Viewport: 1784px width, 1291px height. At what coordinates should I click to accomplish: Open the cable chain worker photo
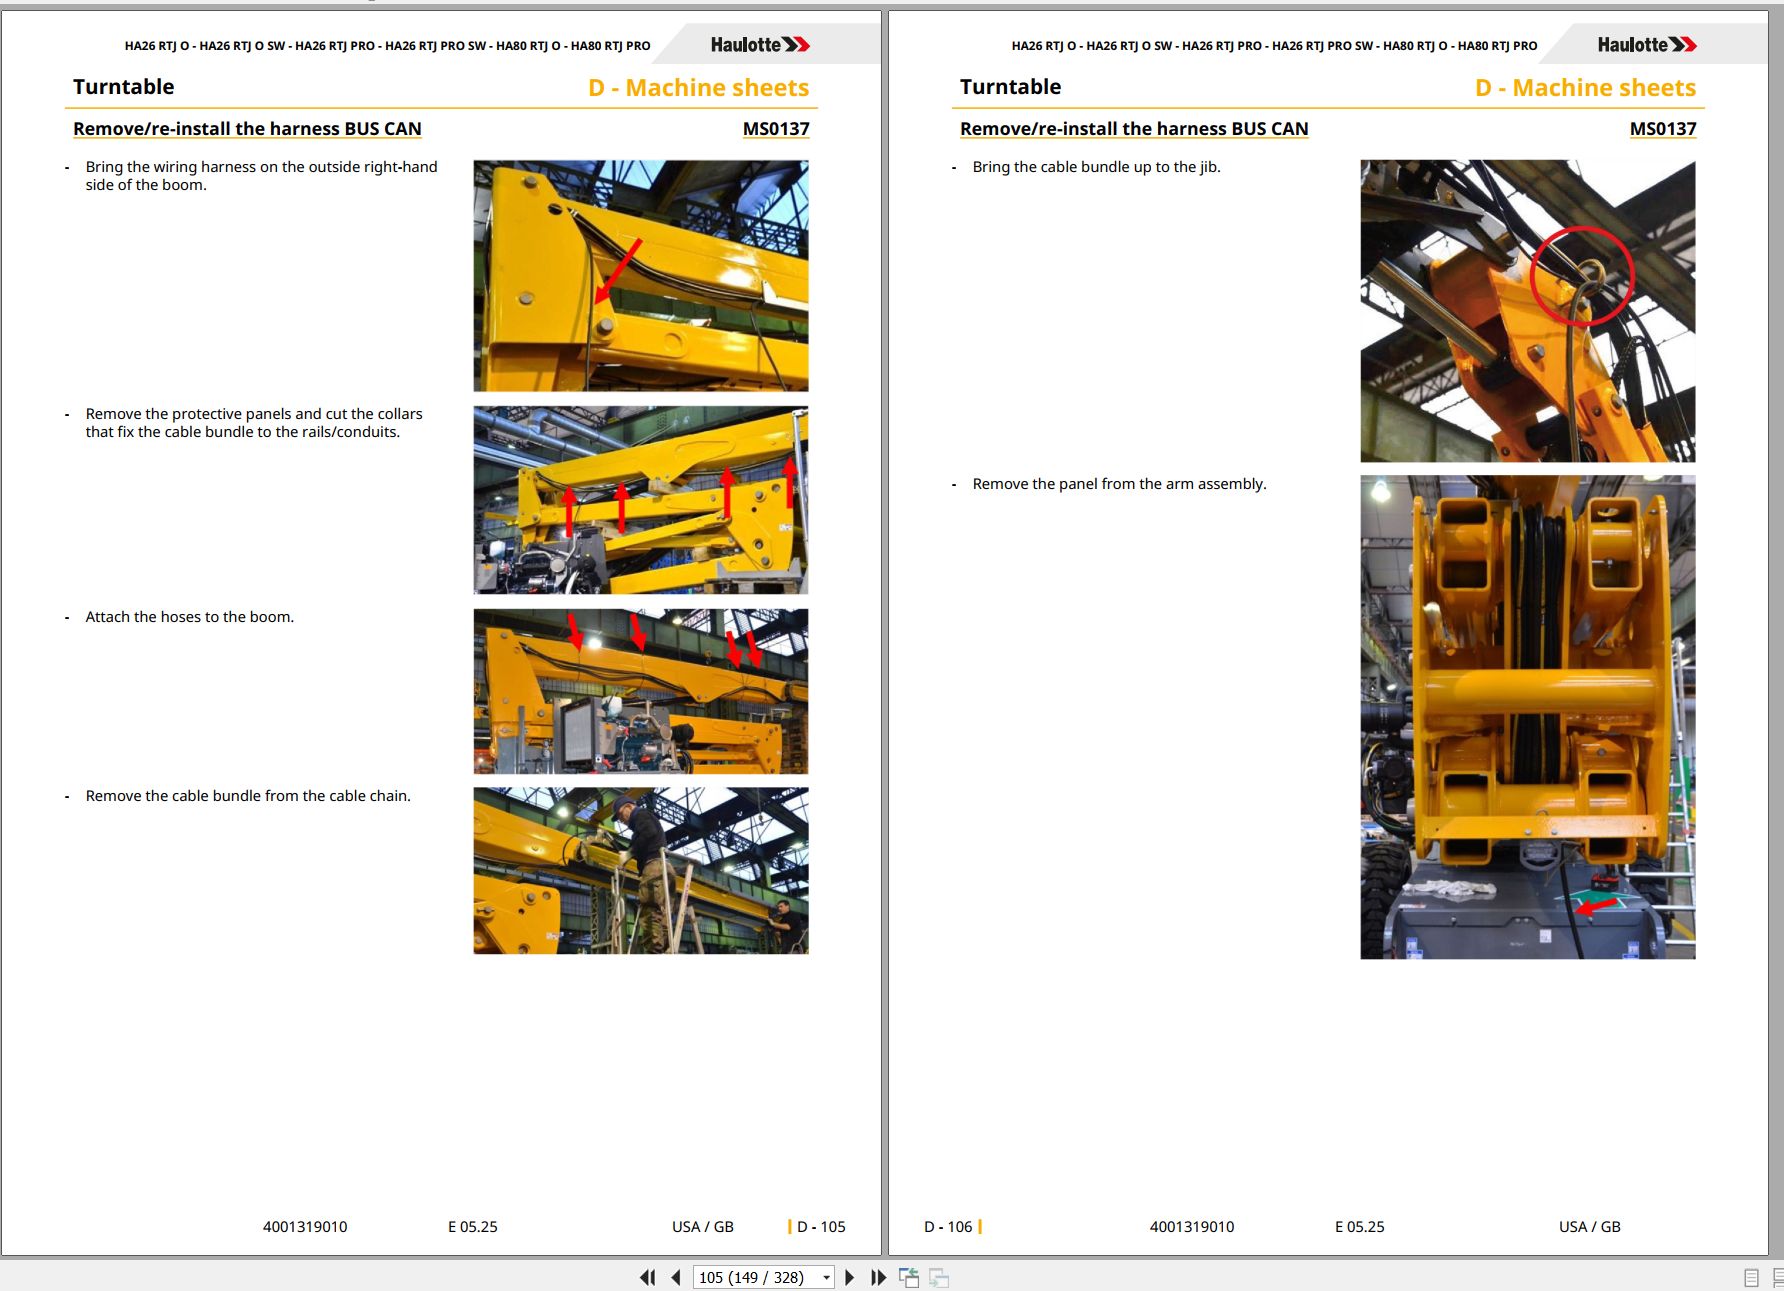pos(641,870)
